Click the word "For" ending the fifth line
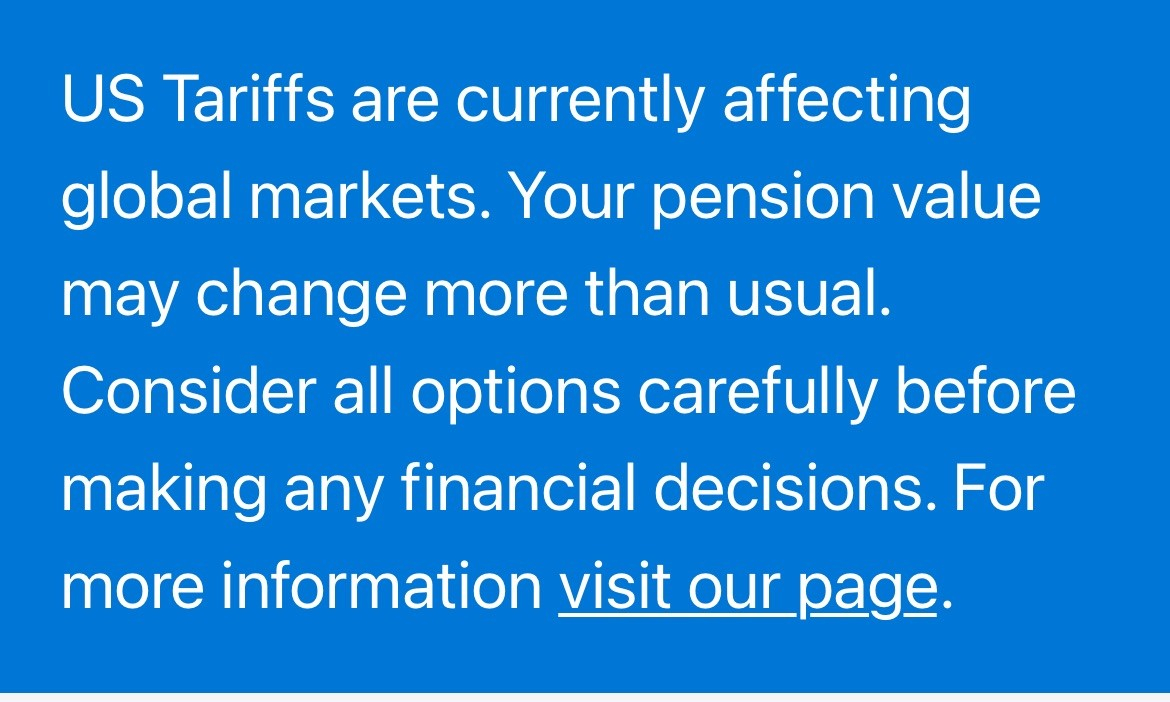The width and height of the screenshot is (1170, 702). (x=998, y=489)
